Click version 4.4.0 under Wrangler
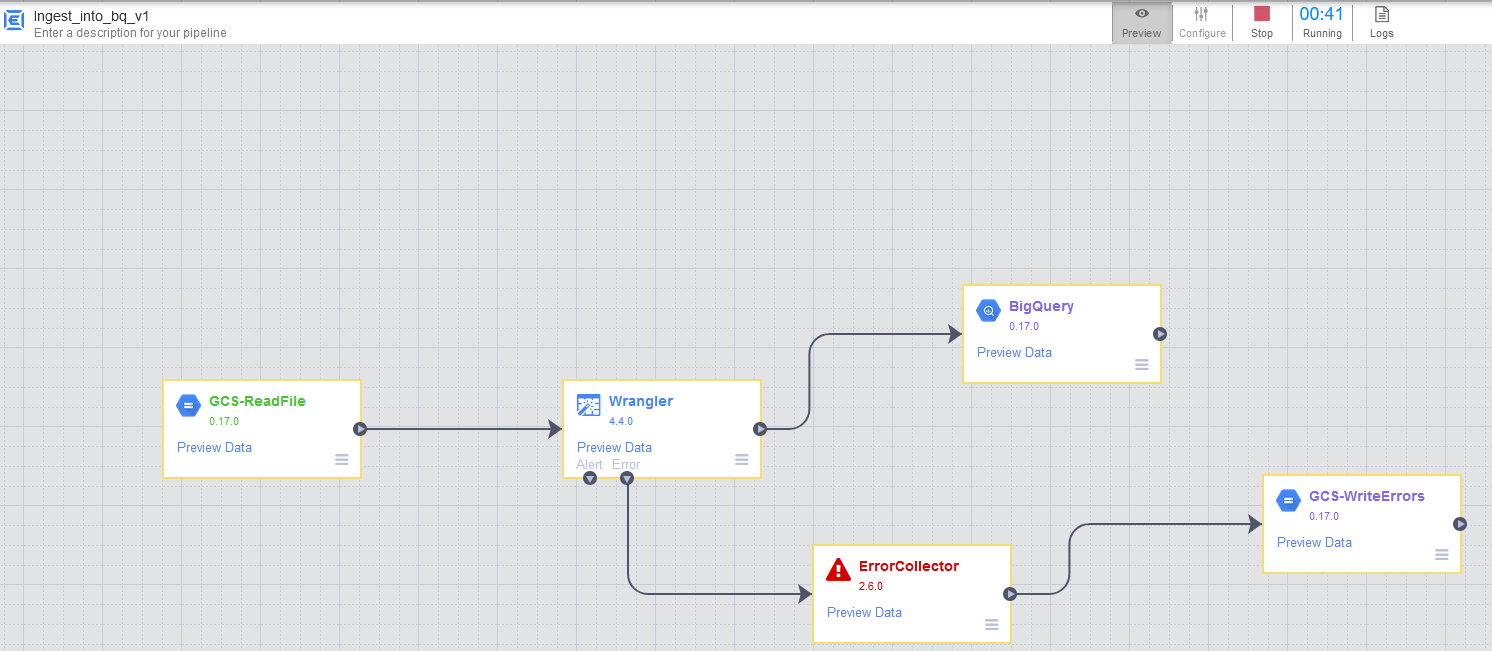Screen dimensions: 1492x651 pos(621,421)
